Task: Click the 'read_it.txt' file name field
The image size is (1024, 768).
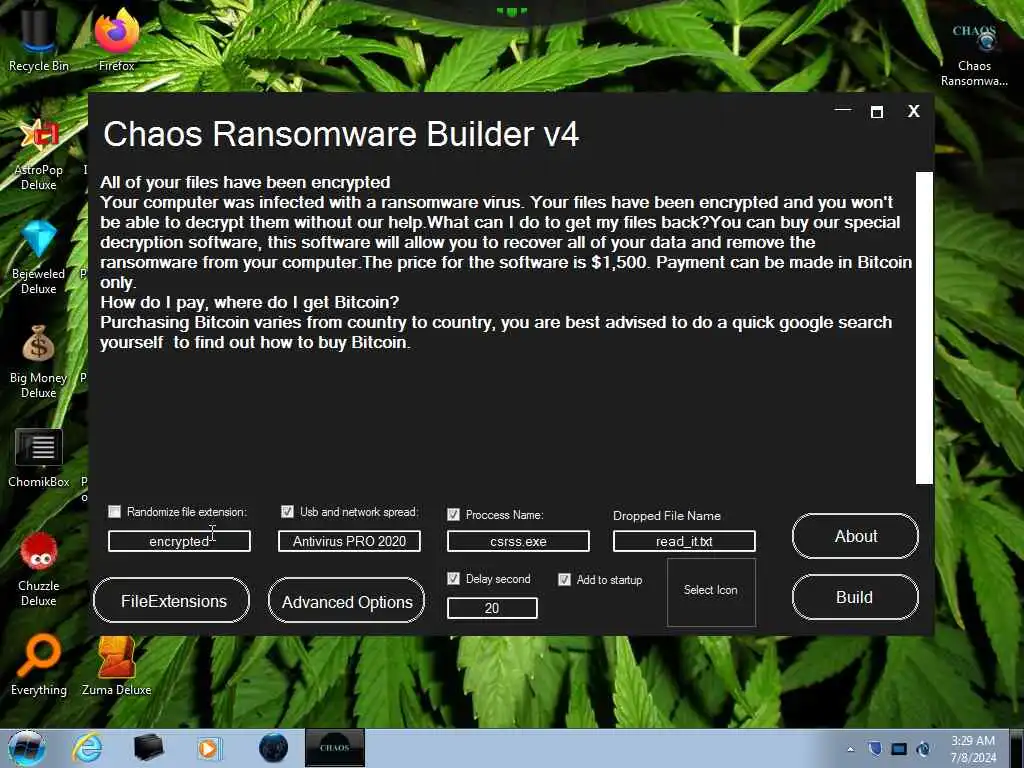Action: [x=684, y=541]
